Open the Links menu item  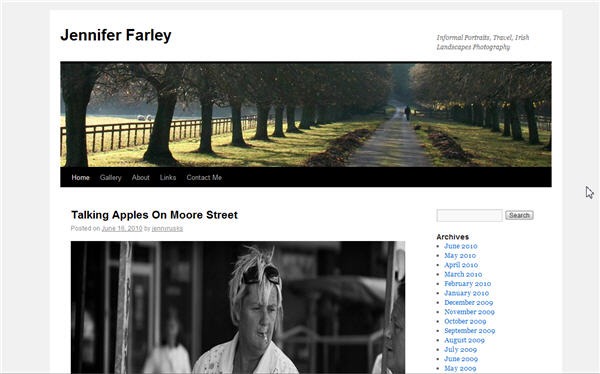(x=168, y=178)
